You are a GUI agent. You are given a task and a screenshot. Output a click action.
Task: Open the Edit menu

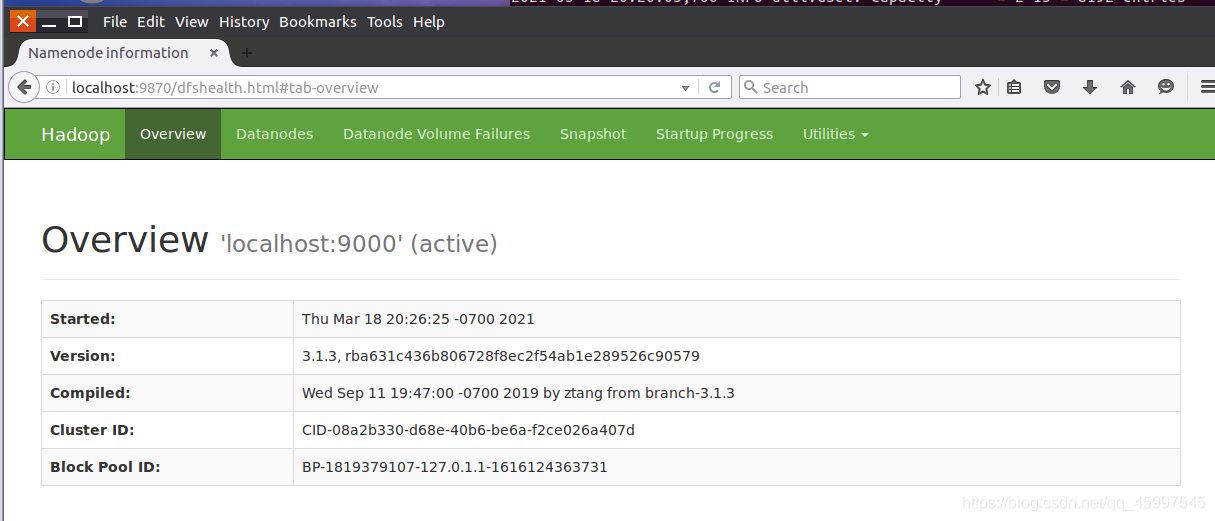(x=151, y=22)
